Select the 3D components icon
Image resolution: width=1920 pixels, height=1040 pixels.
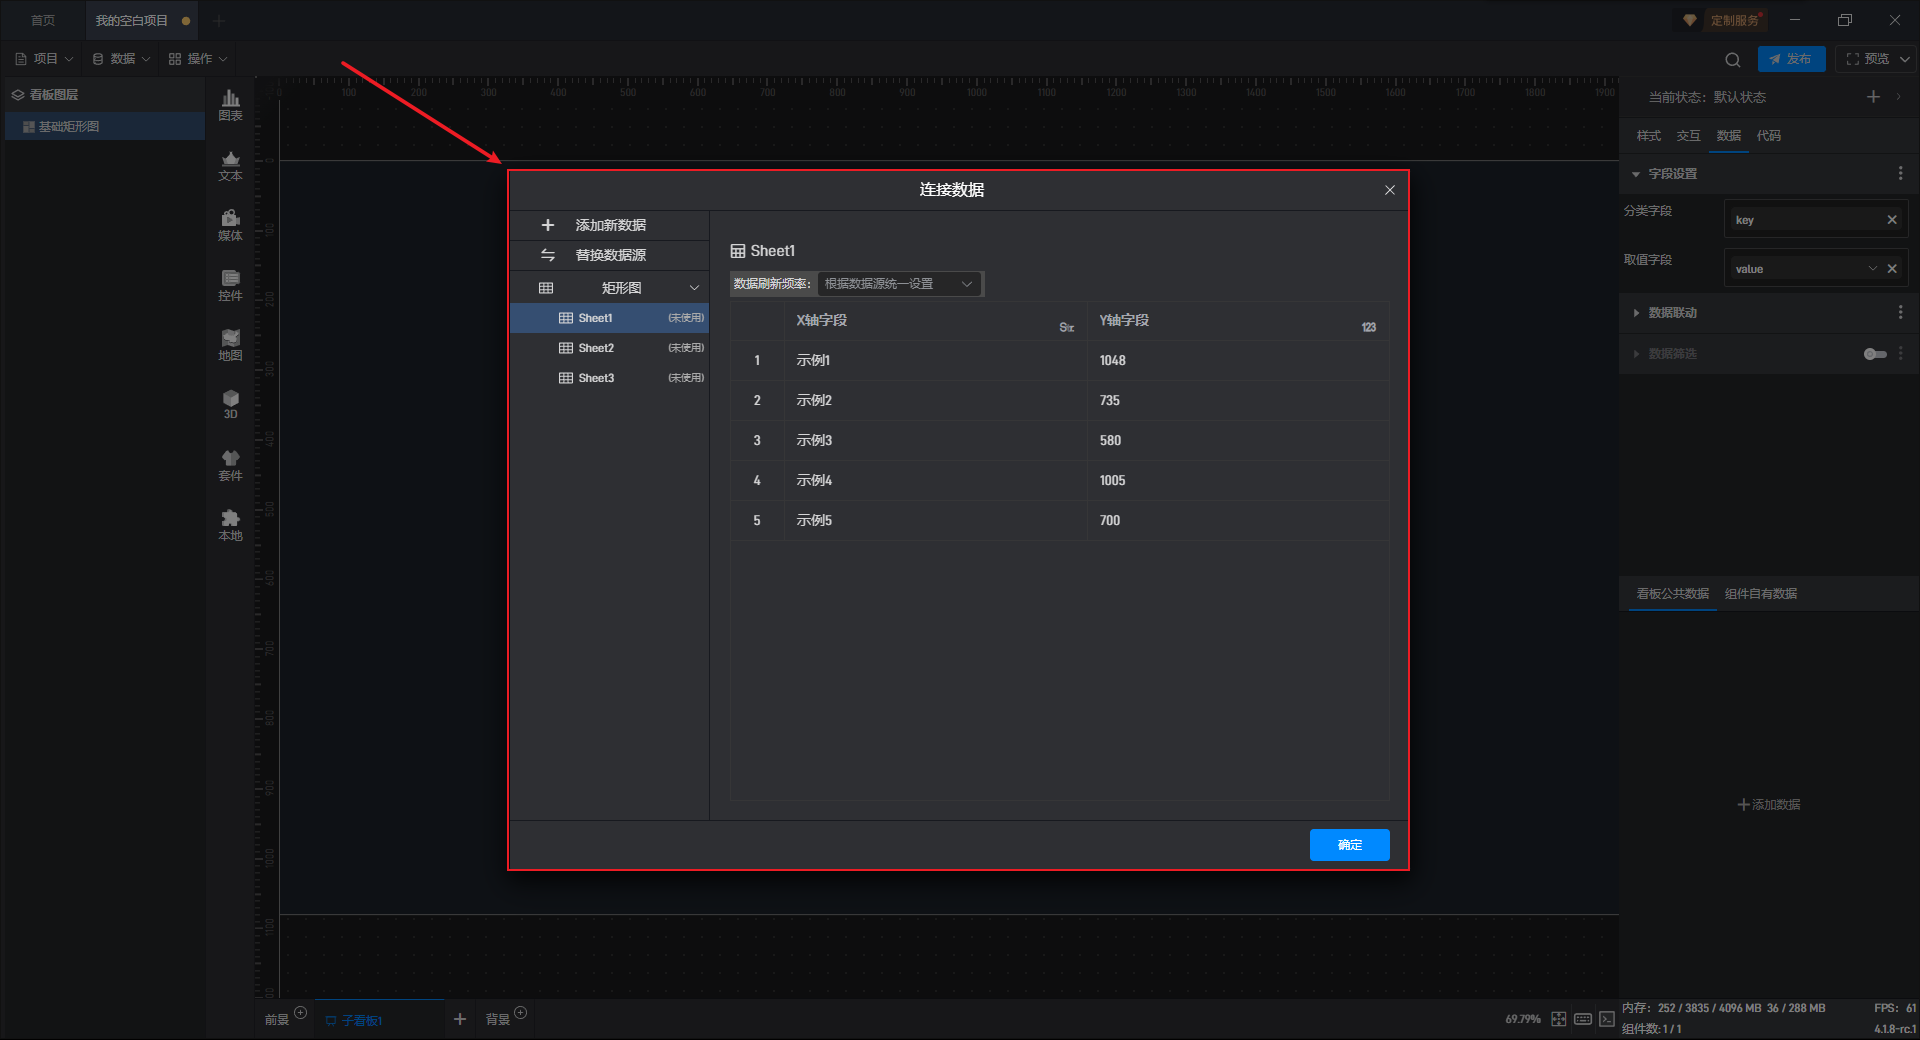(x=230, y=404)
